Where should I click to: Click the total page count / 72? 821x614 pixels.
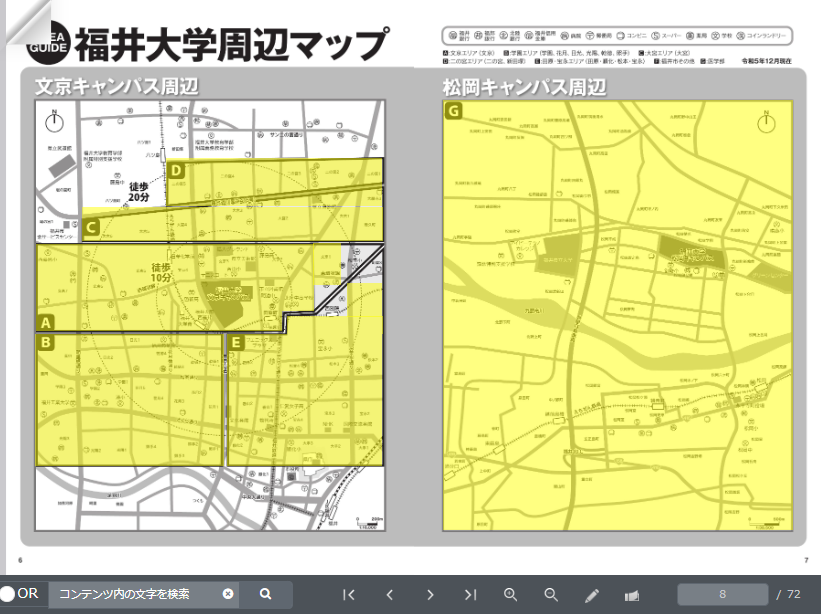tap(789, 594)
